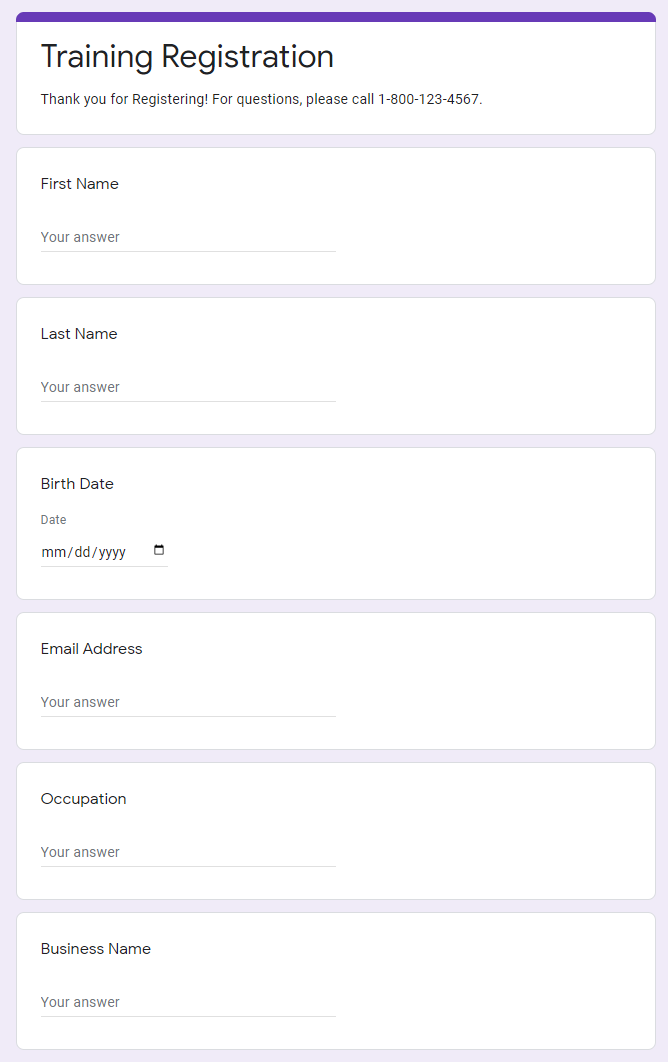This screenshot has height=1062, width=668.
Task: Click the 'Occupation' question label
Action: tap(83, 799)
